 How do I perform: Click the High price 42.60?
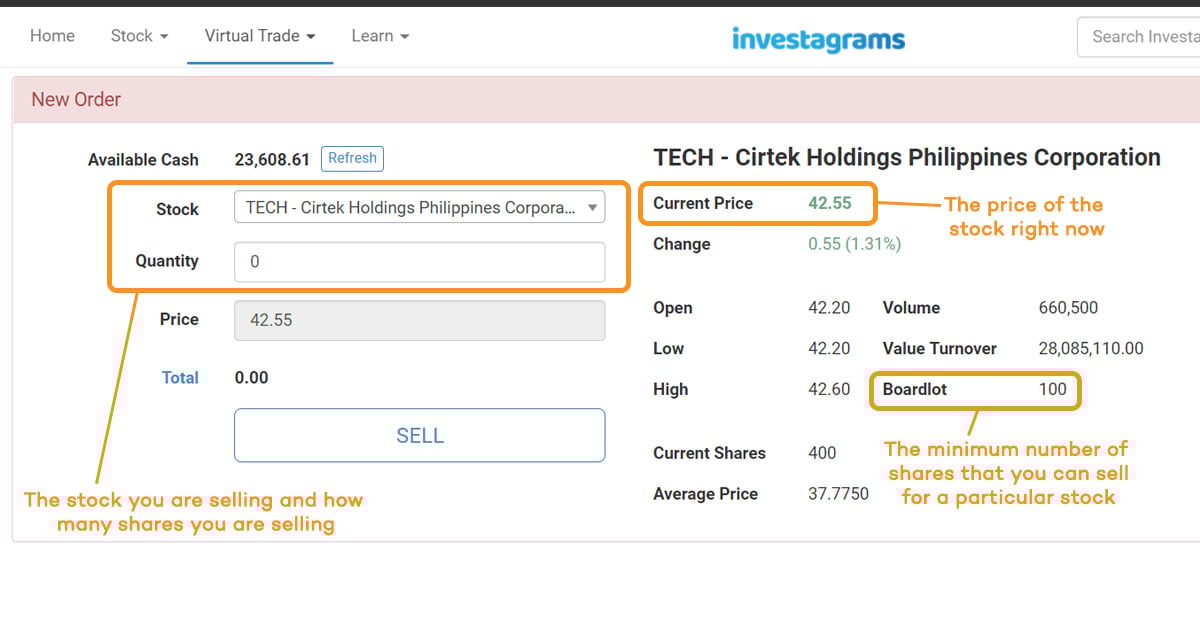pyautogui.click(x=829, y=389)
